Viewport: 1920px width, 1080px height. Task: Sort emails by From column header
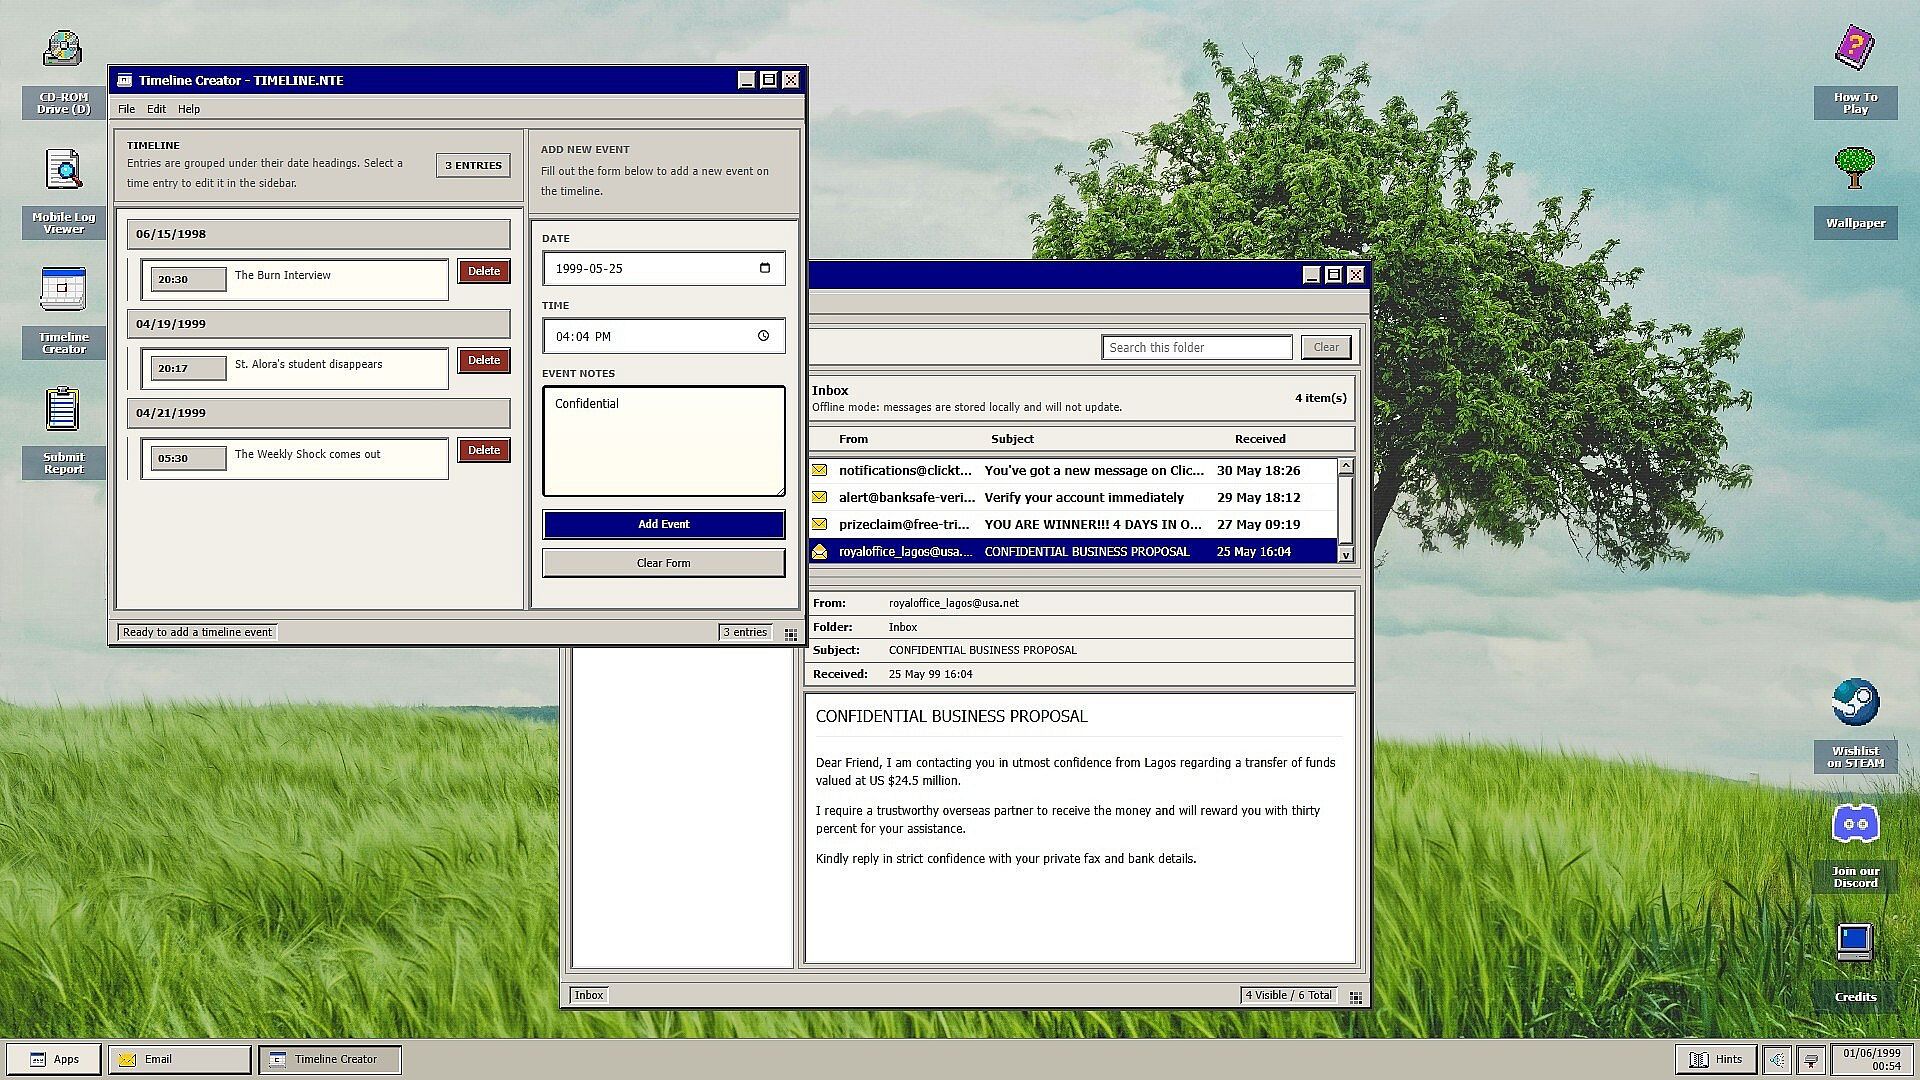click(x=853, y=439)
